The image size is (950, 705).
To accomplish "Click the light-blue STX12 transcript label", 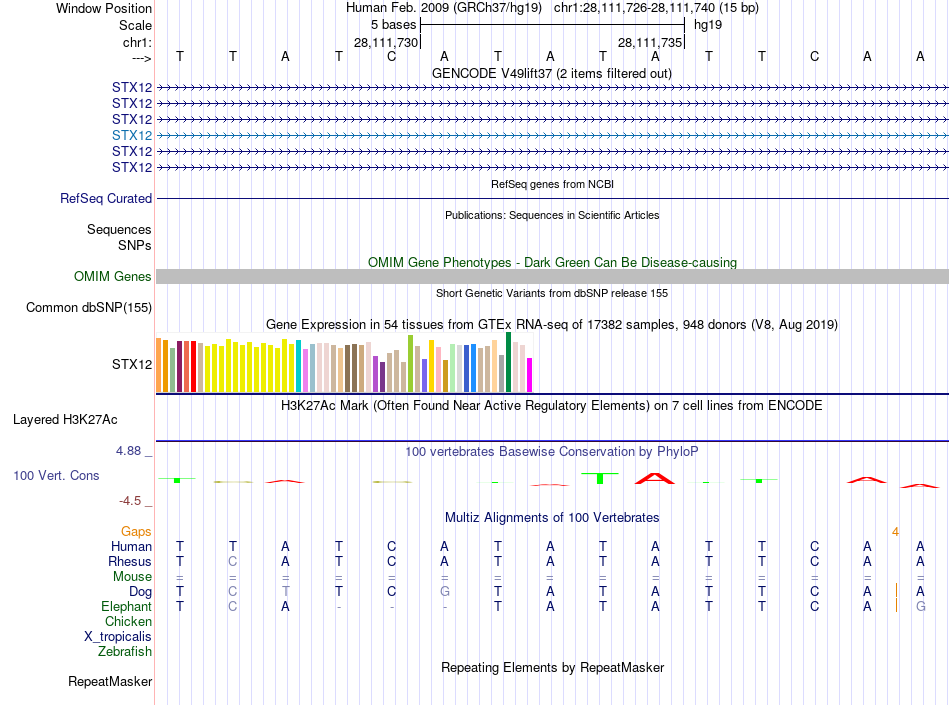I will coord(131,135).
